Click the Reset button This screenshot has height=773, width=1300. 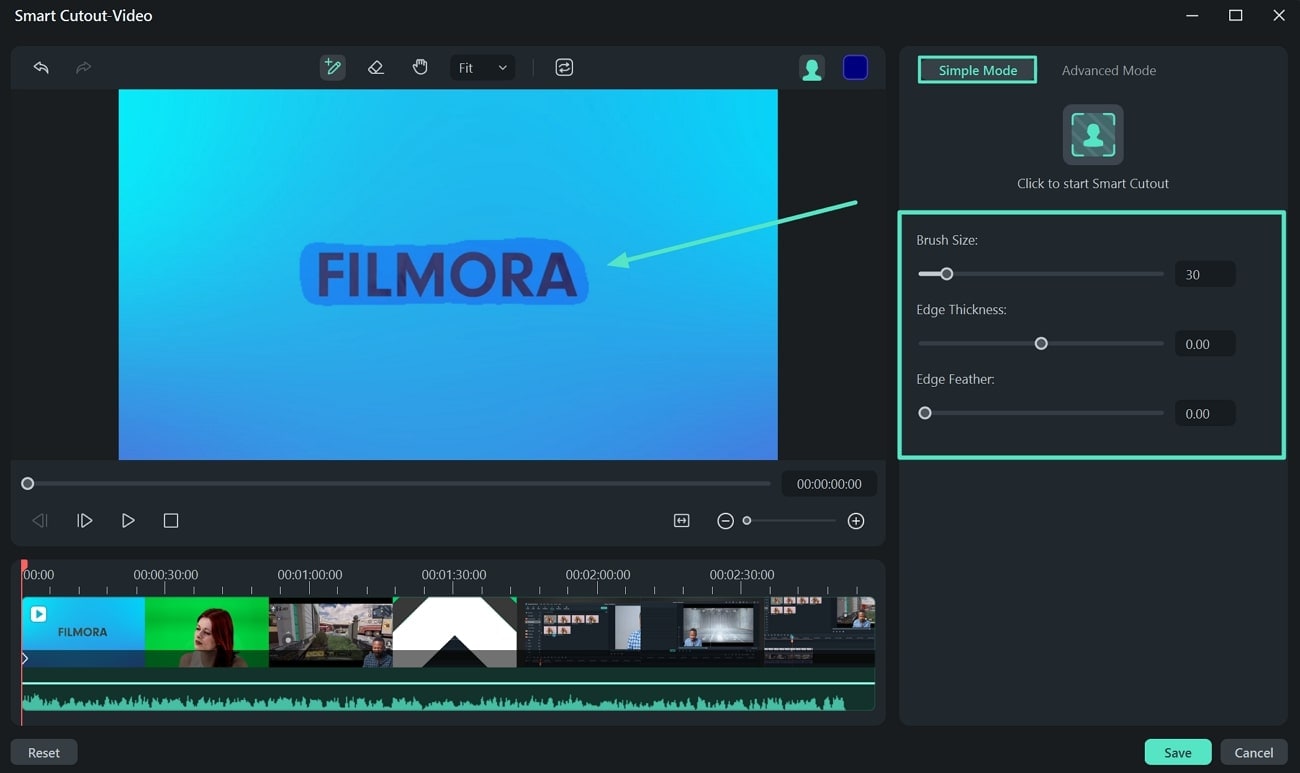pos(44,752)
